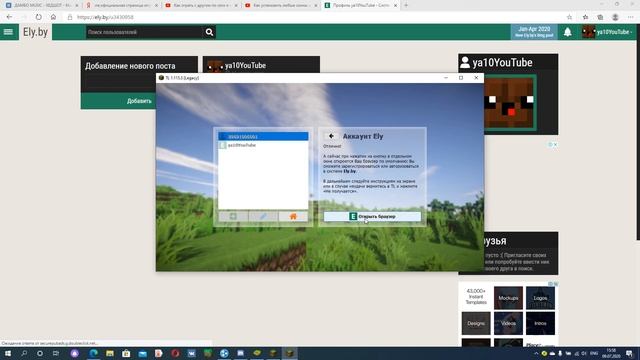
Task: Click the green Добавить button under new post
Action: (x=139, y=101)
